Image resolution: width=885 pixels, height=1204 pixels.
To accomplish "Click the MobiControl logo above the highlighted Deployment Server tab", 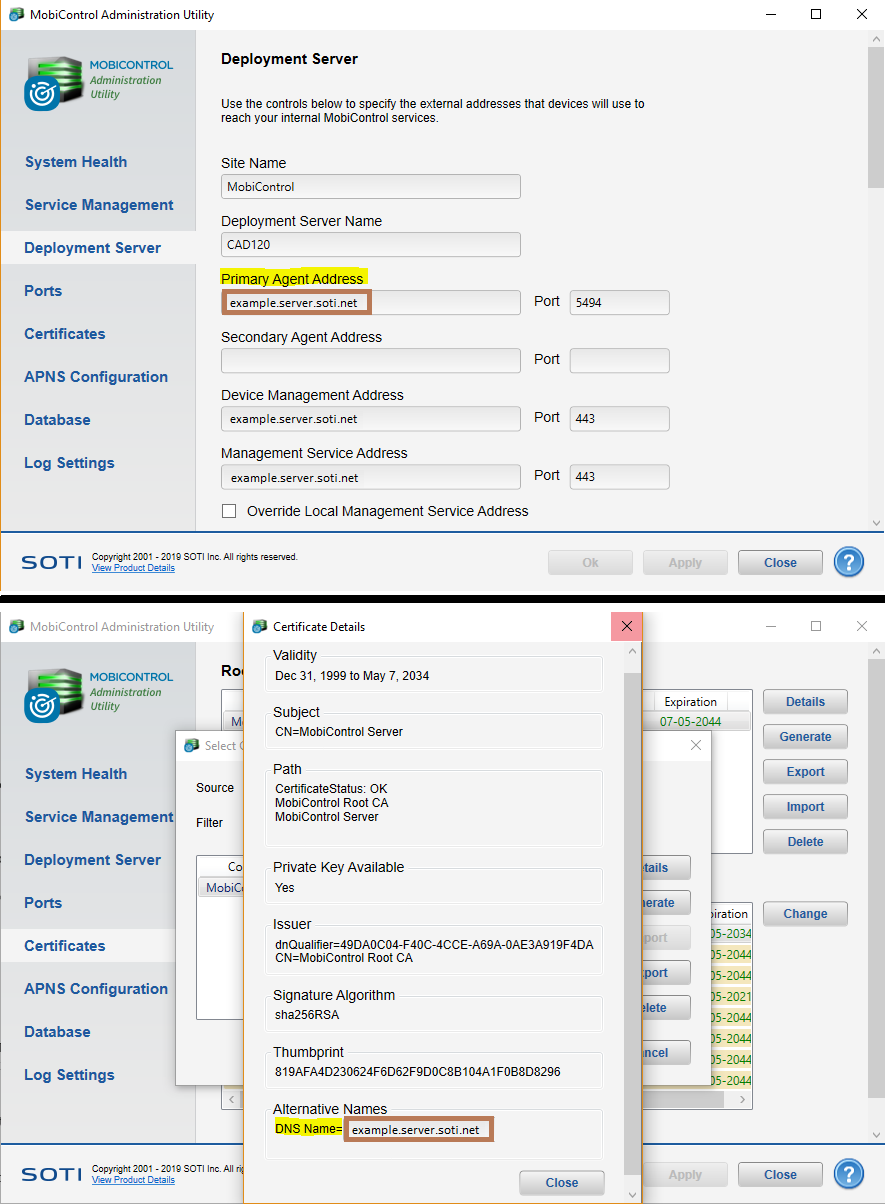I will coord(55,82).
